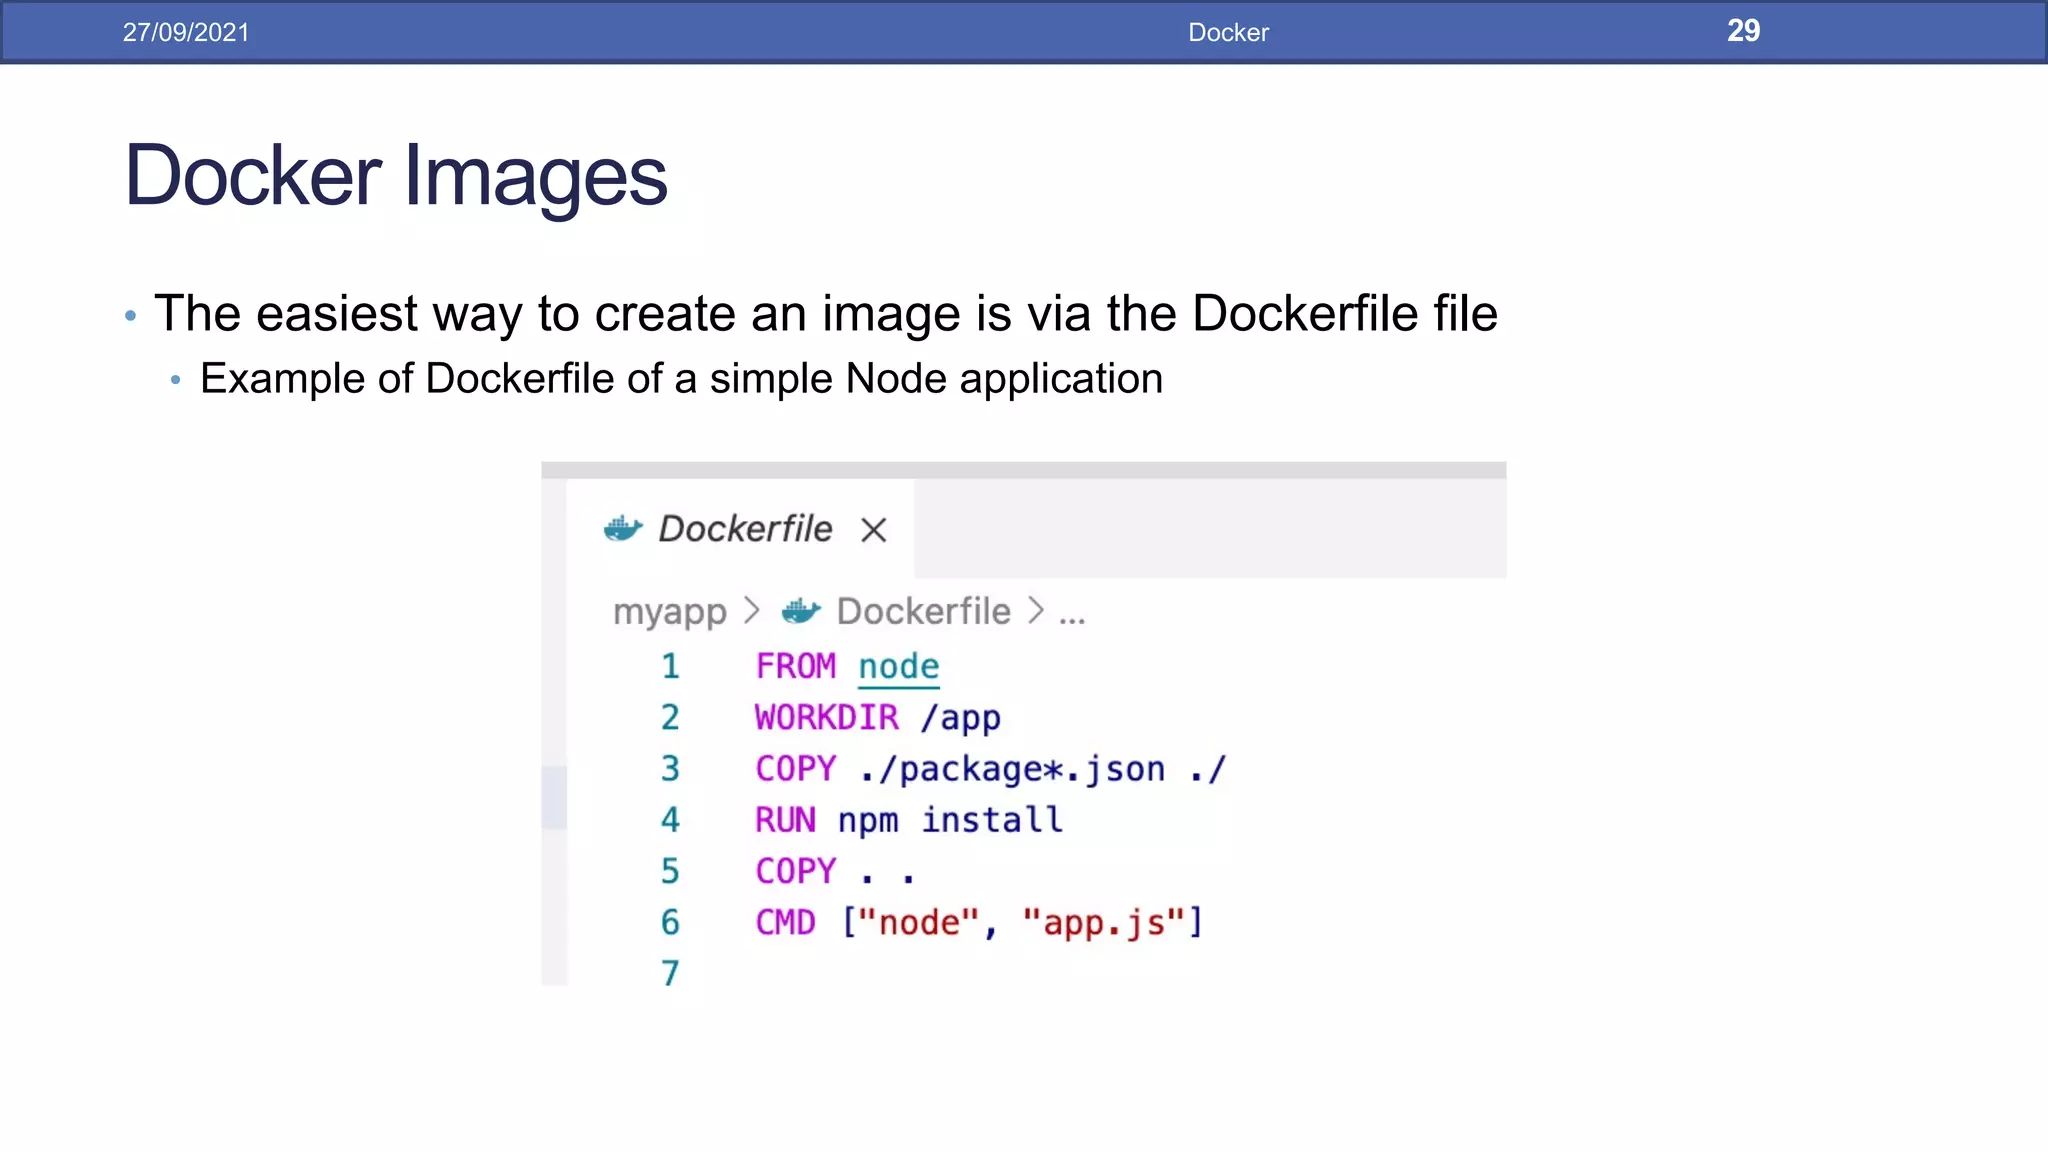The height and width of the screenshot is (1152, 2048).
Task: Click the WORKDIR keyword on line 2
Action: [x=826, y=717]
